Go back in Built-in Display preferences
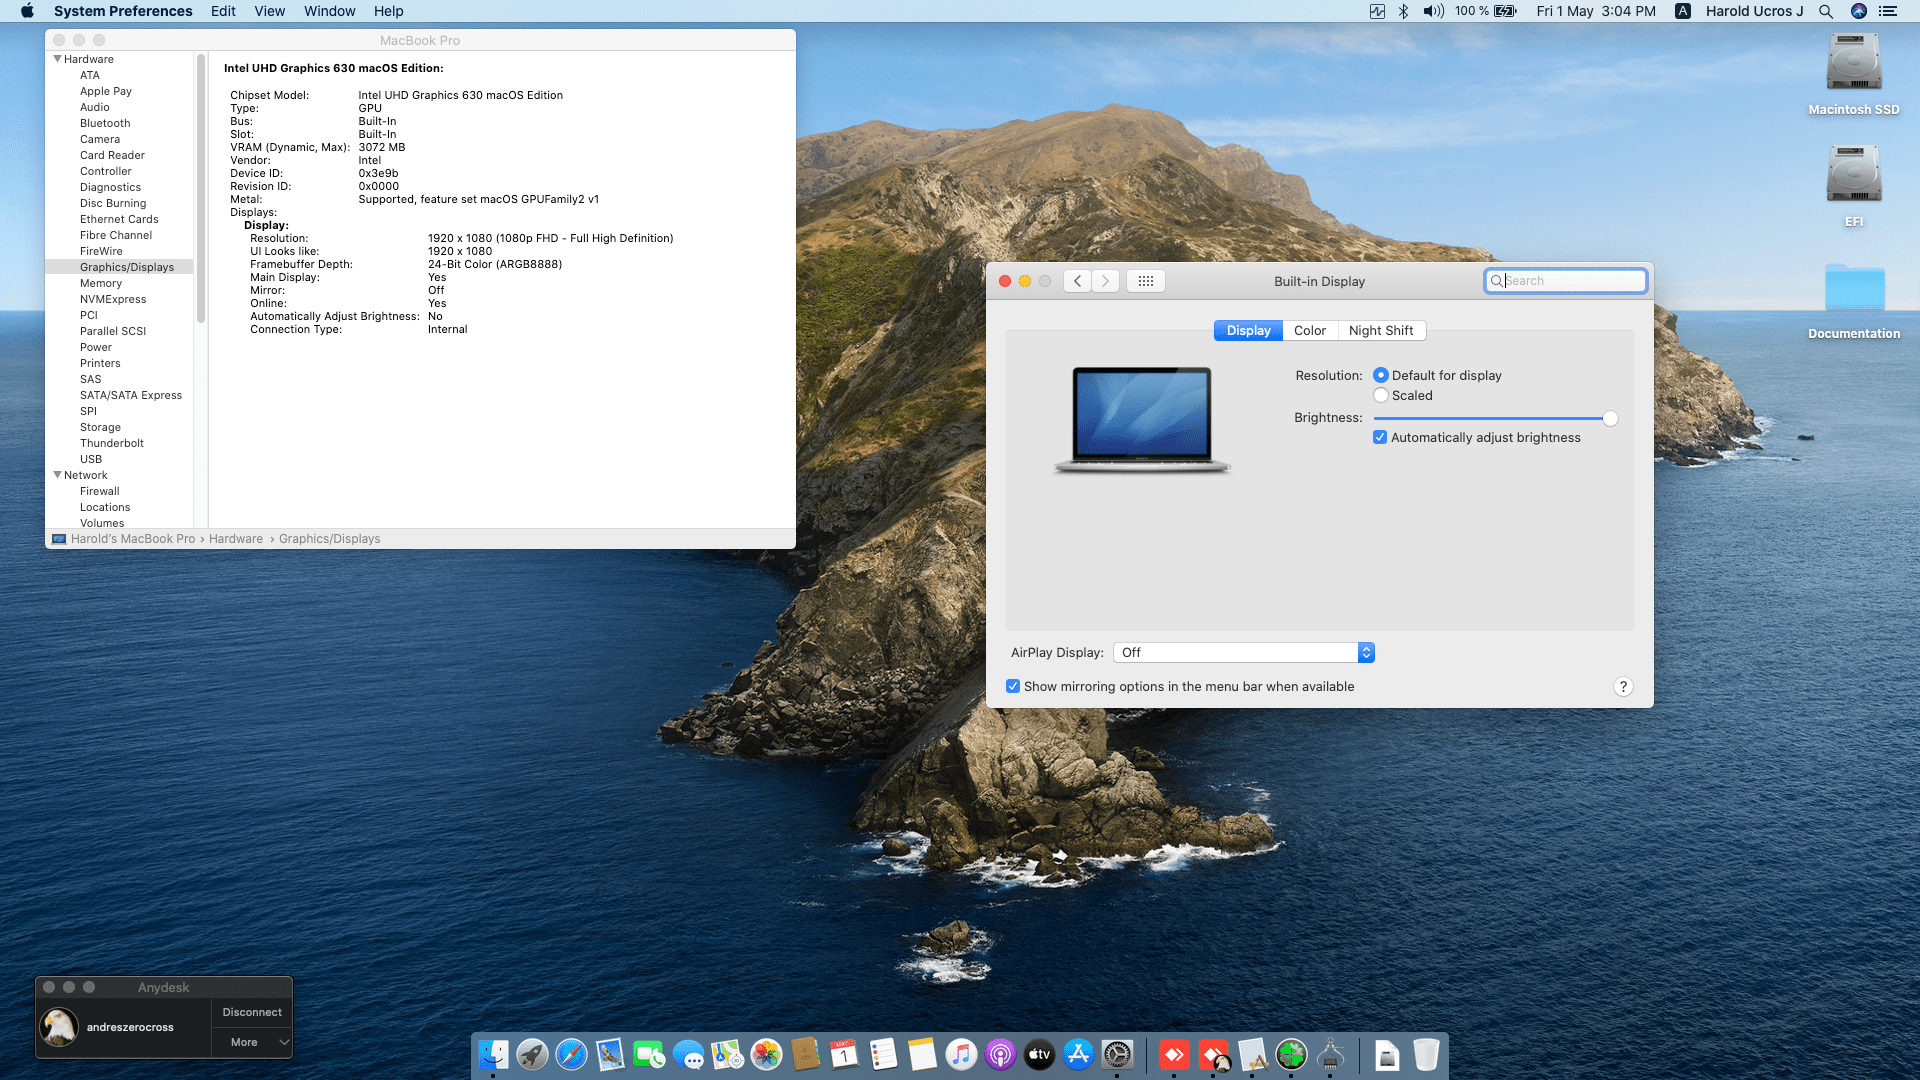Screen dimensions: 1920x1080 1077,281
